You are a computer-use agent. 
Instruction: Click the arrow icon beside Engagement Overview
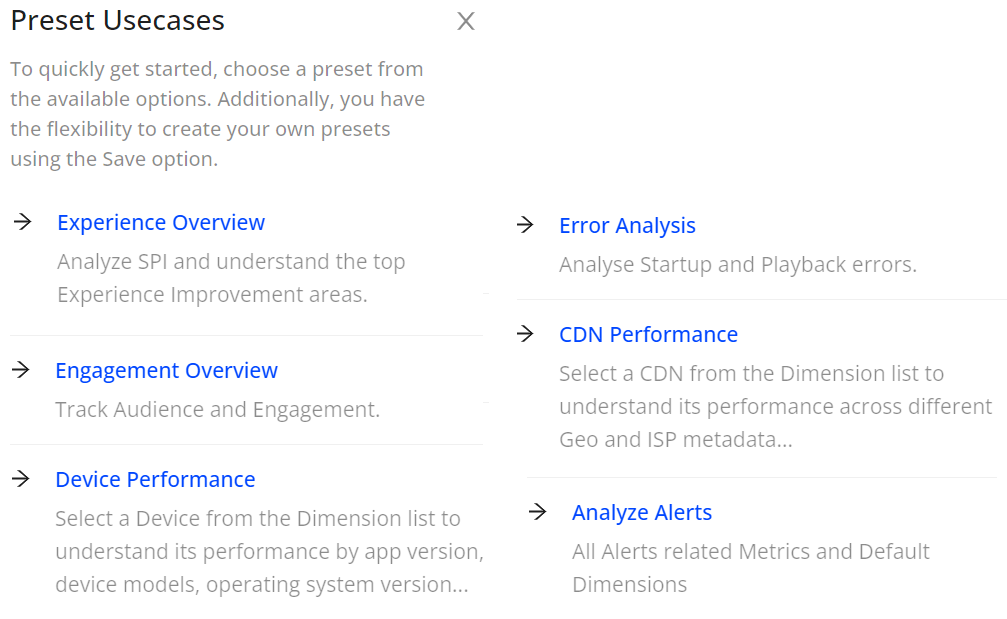[21, 370]
